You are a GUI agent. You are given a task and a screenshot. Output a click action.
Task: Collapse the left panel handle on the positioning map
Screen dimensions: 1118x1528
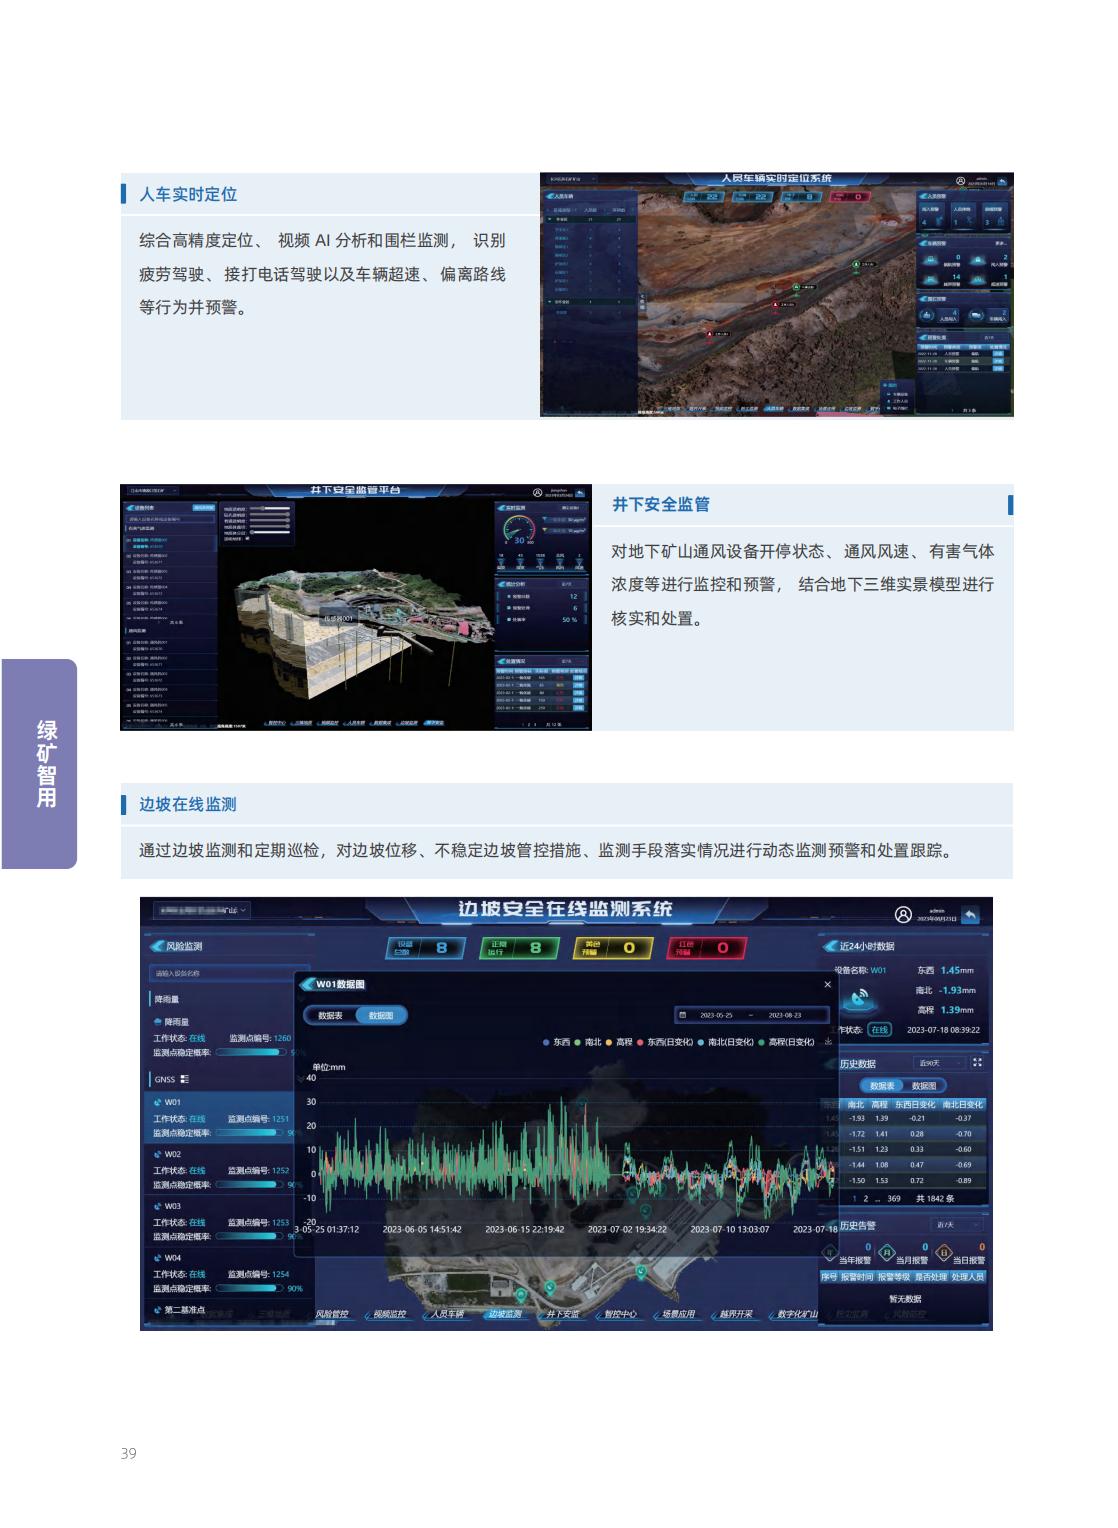coord(641,303)
